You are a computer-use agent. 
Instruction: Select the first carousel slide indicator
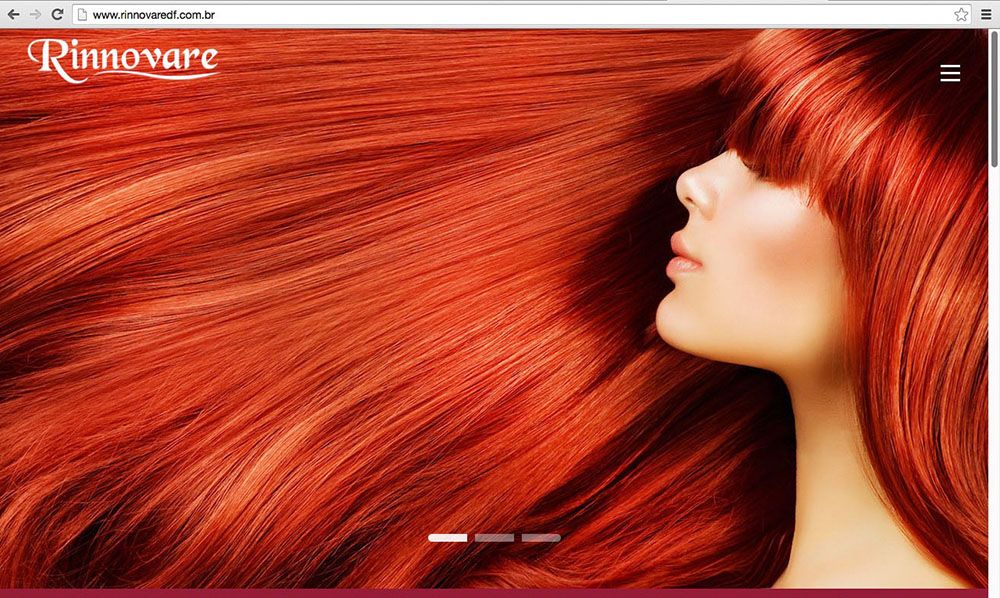(447, 538)
